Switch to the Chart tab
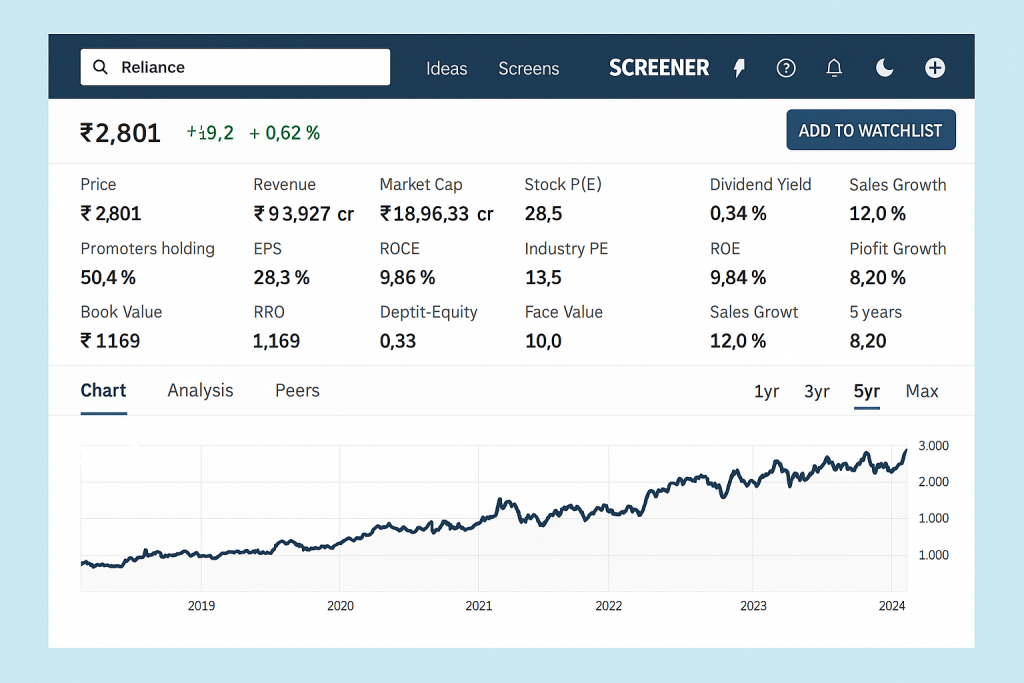The image size is (1024, 683). pos(103,390)
